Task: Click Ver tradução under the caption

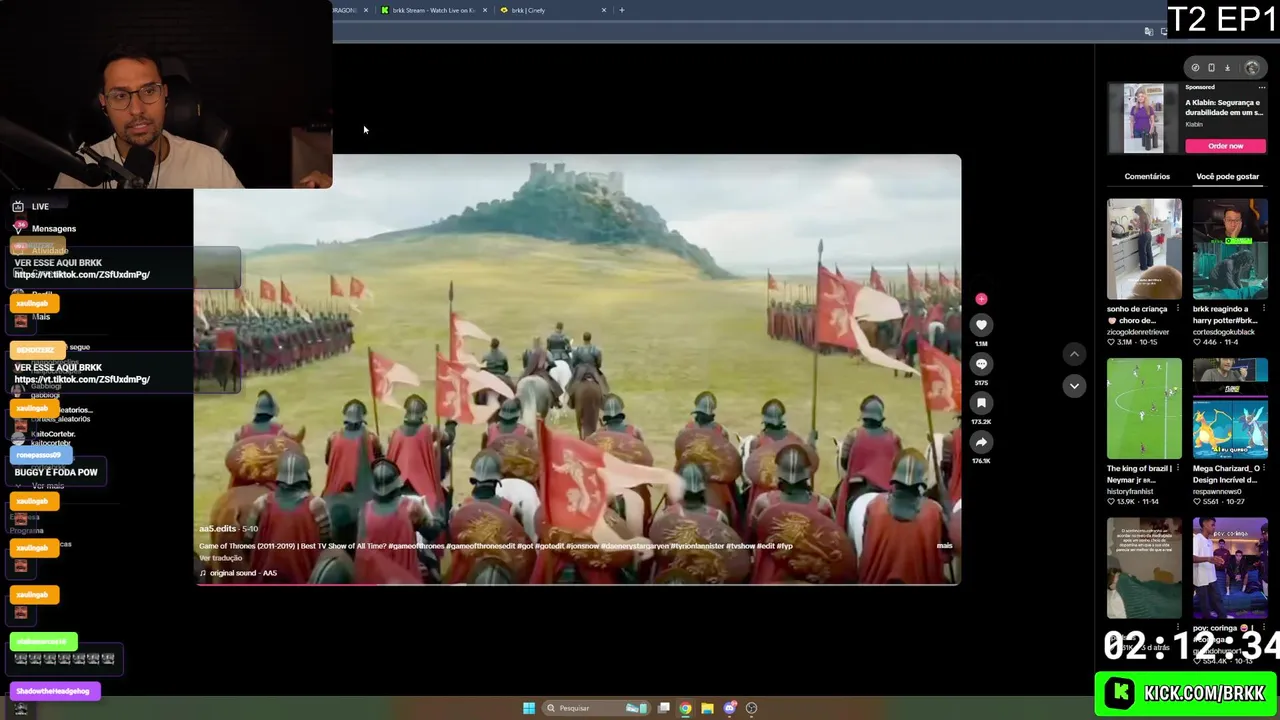Action: tap(220, 558)
